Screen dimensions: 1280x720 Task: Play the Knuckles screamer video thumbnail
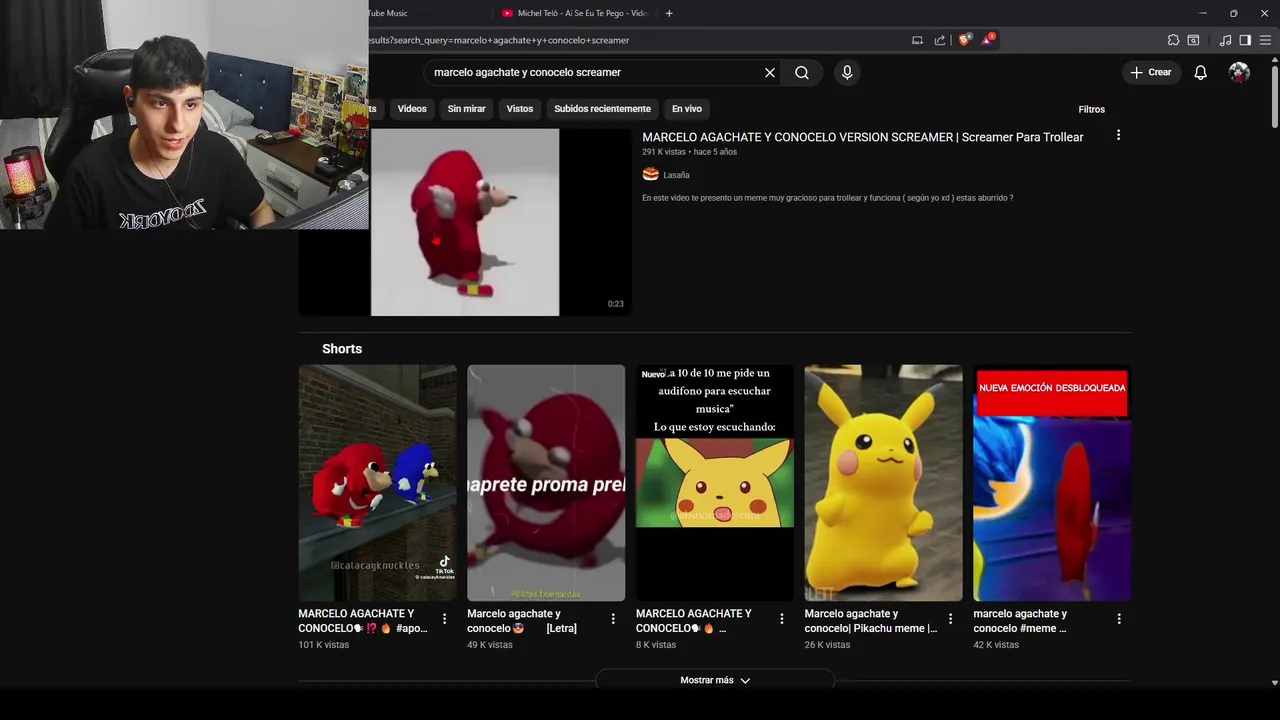(x=465, y=222)
